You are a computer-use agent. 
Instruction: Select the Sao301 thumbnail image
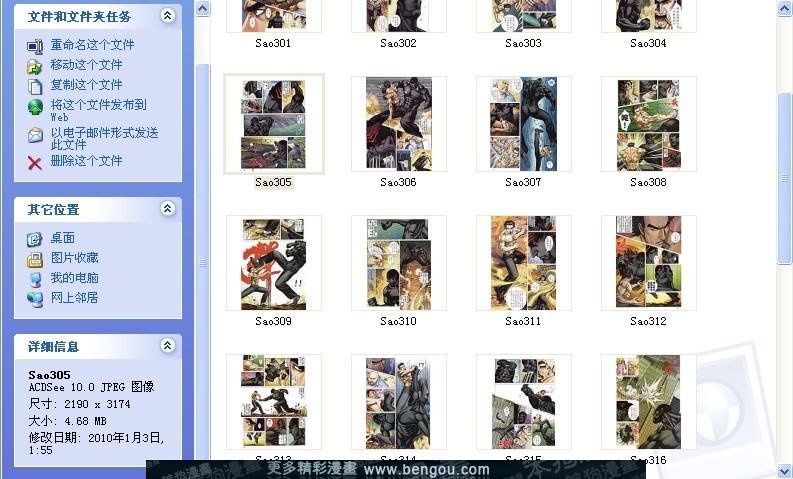click(274, 16)
